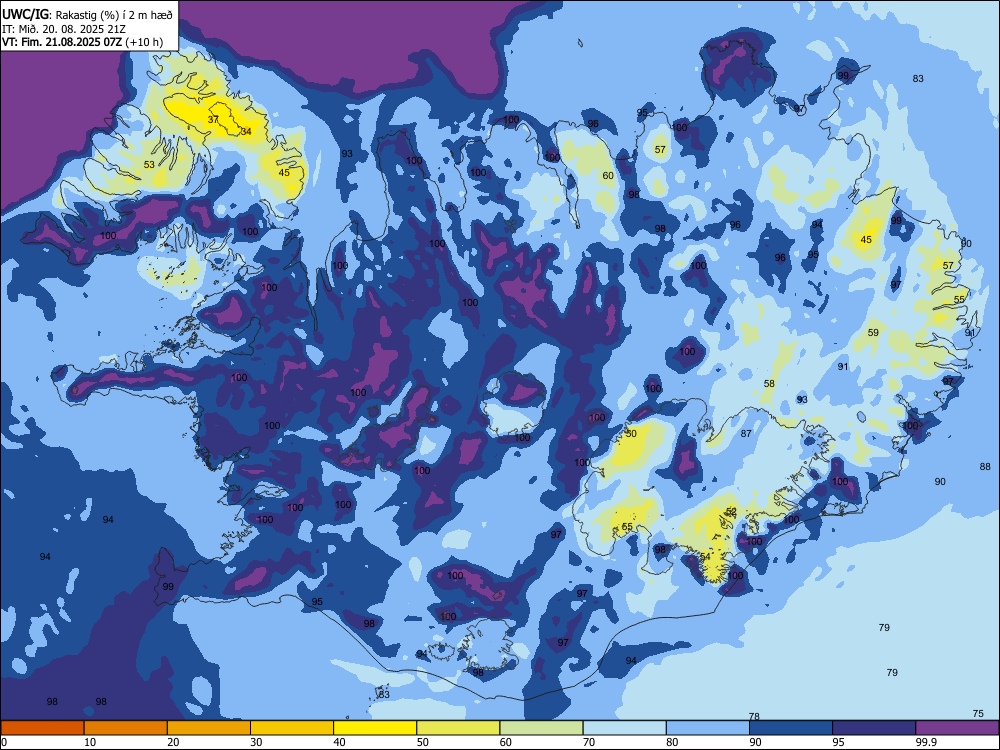Click the map value '37' in the Westfjords

[213, 119]
